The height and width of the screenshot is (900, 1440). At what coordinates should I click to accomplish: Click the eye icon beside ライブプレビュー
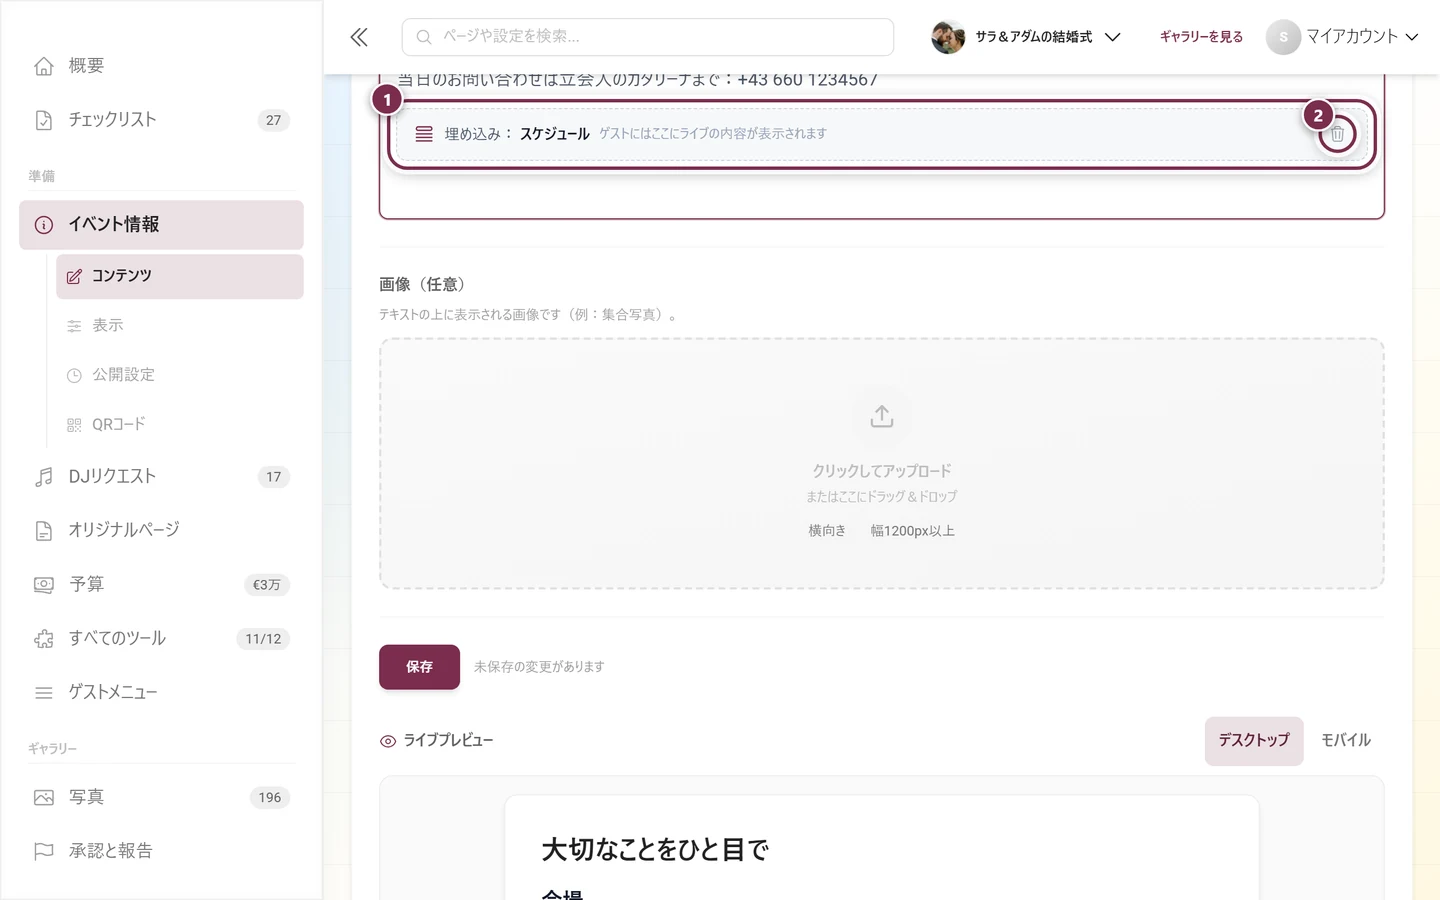[x=388, y=742]
